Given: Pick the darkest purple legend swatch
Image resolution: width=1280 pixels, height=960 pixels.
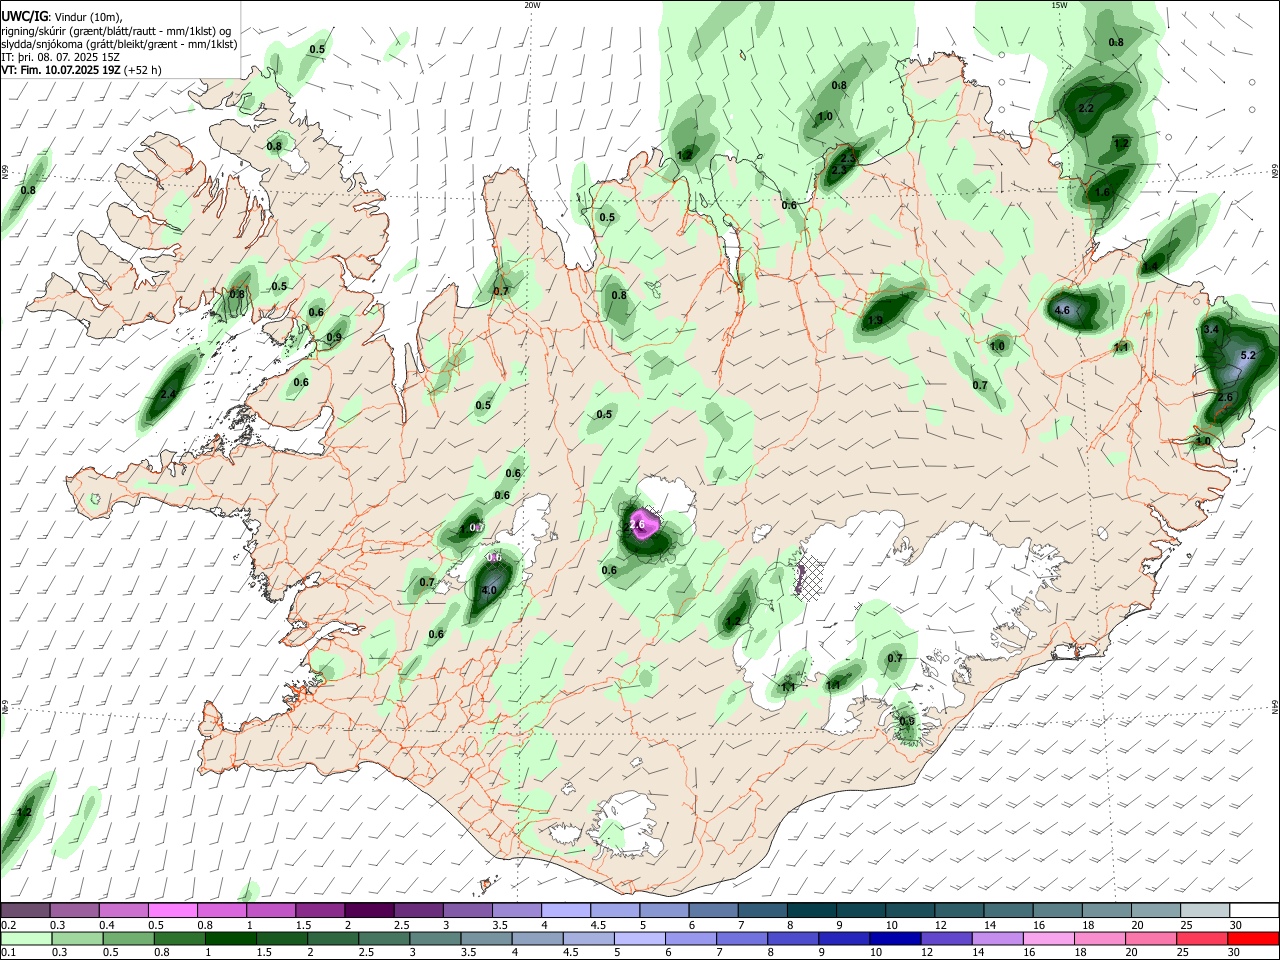Looking at the screenshot, I should pos(368,910).
